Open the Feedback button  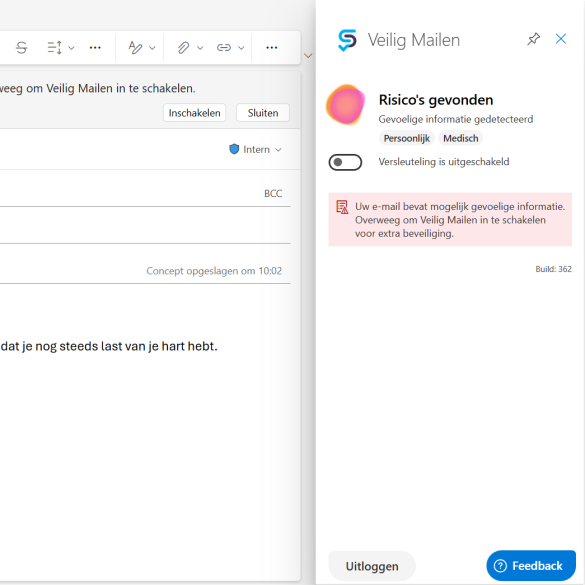(531, 566)
